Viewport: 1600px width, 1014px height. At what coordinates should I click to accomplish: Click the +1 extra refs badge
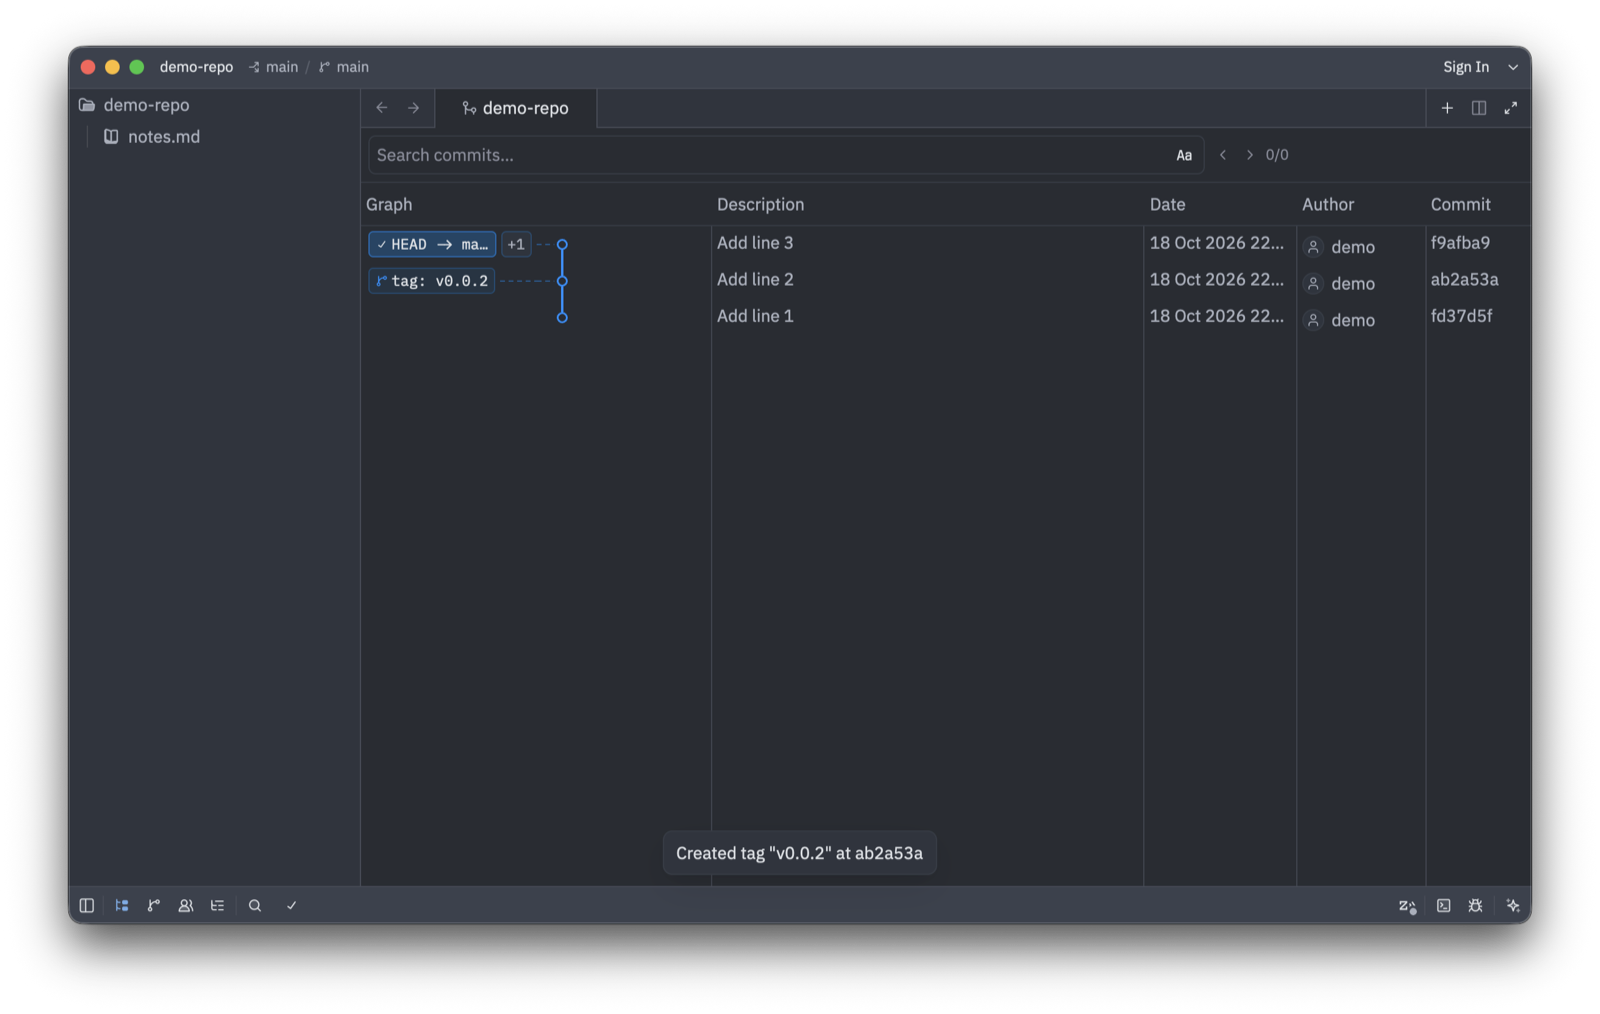pyautogui.click(x=516, y=244)
